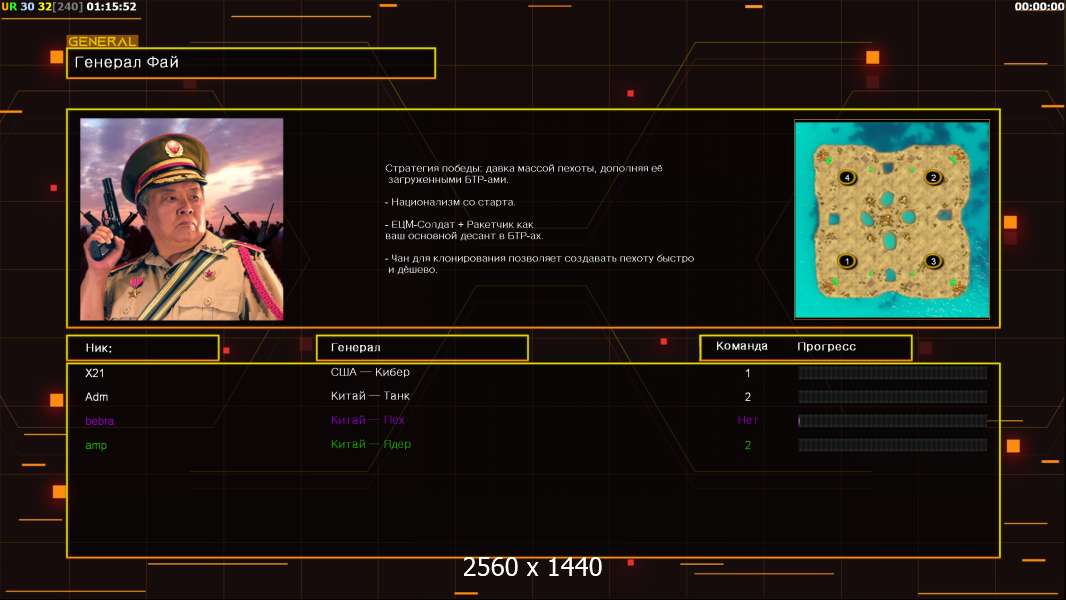
Task: Click bebra's loading progress bar
Action: (892, 421)
